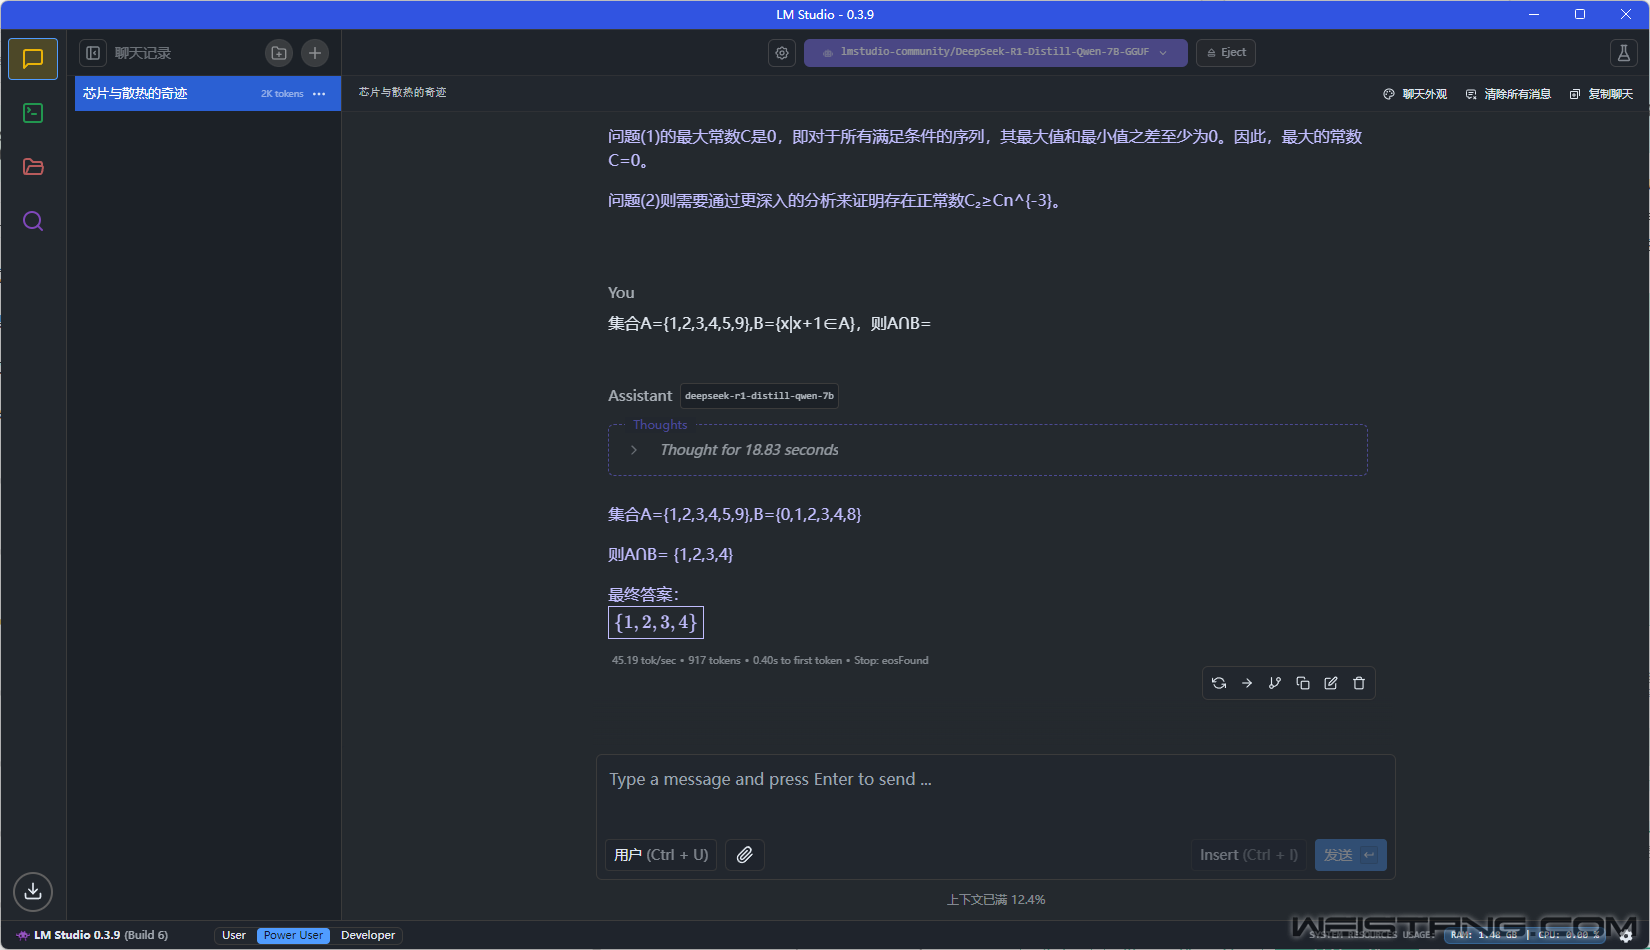Delete the assistant message
The image size is (1650, 950).
1359,683
